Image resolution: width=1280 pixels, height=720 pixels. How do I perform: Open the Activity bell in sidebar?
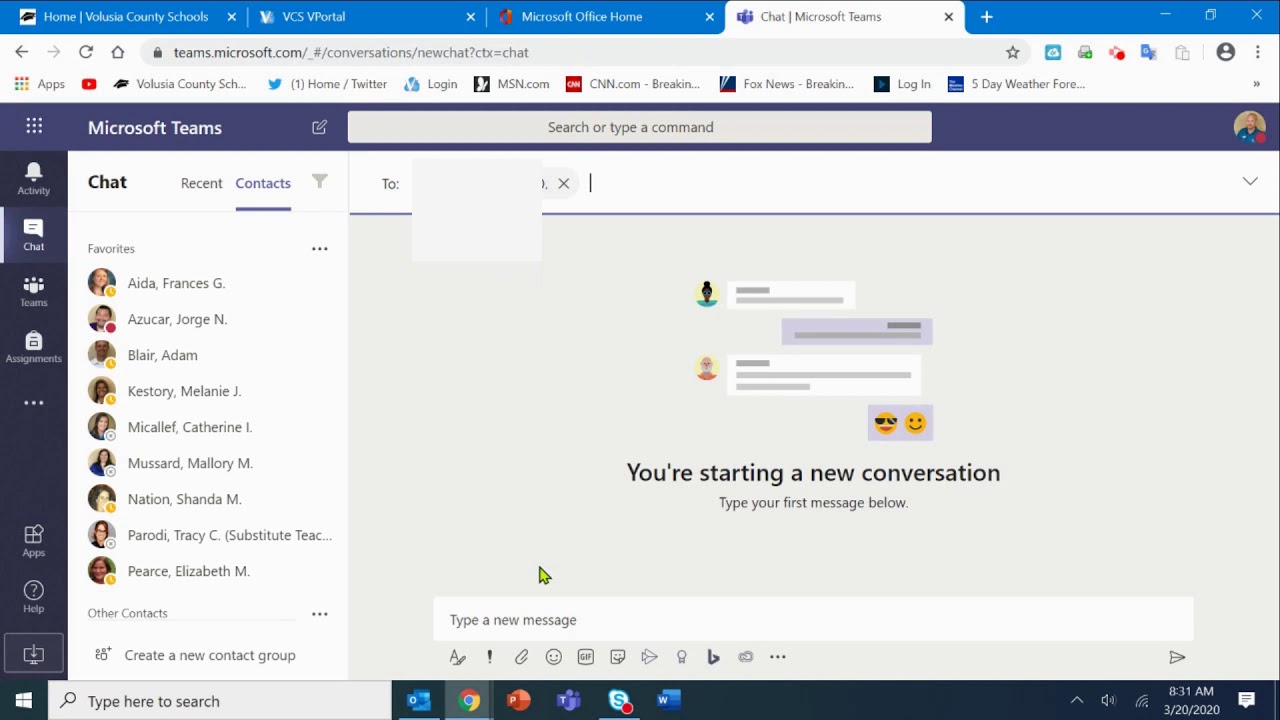pyautogui.click(x=33, y=179)
